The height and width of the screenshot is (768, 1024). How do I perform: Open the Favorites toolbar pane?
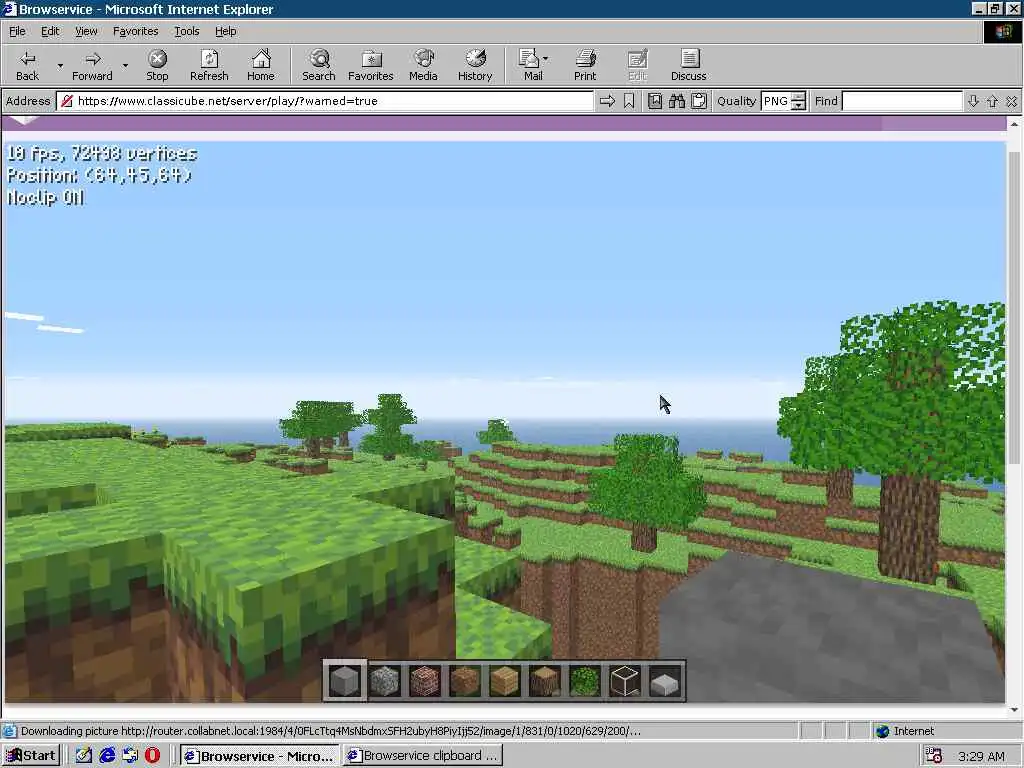pyautogui.click(x=370, y=65)
